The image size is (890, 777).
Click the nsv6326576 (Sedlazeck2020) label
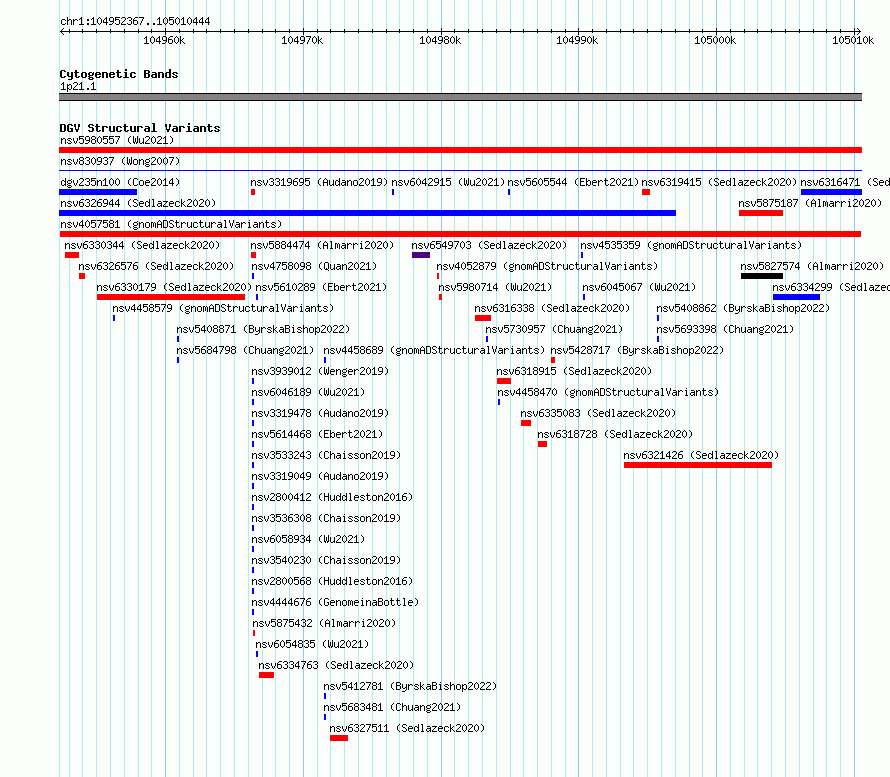click(156, 266)
